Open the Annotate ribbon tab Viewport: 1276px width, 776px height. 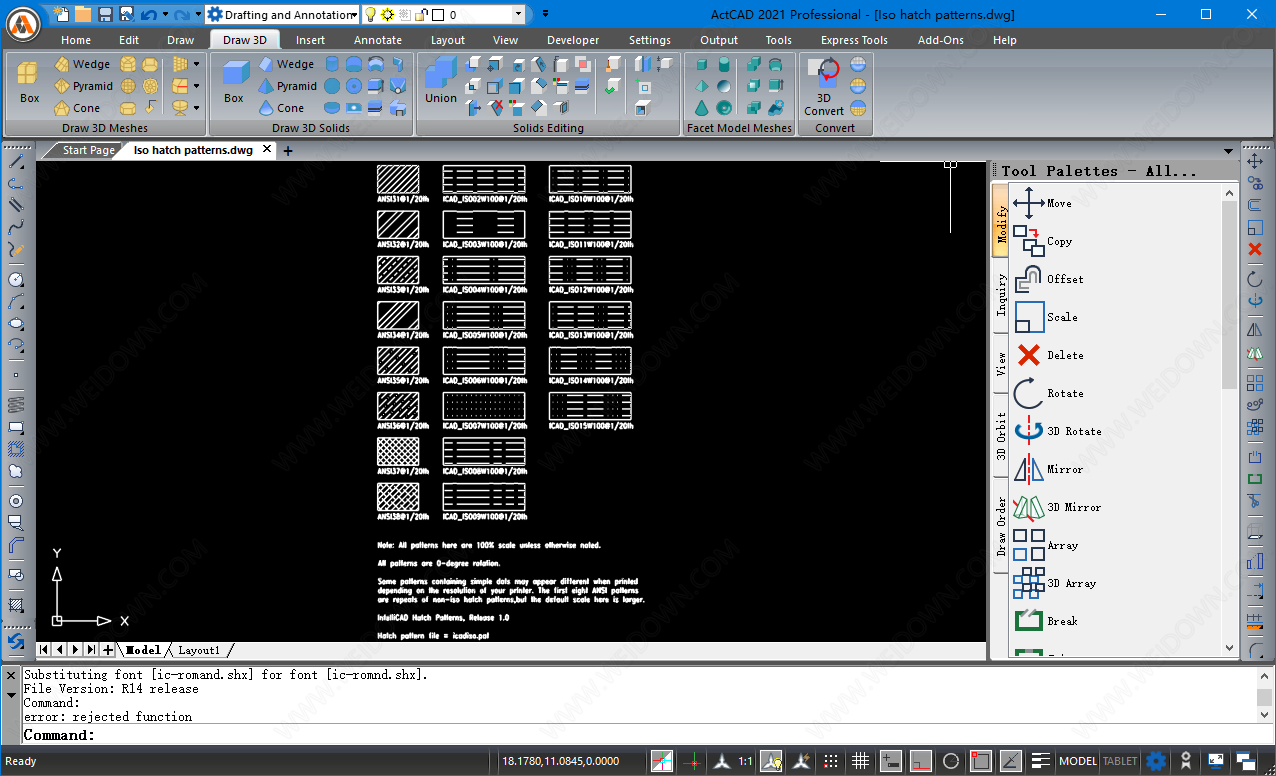point(378,40)
